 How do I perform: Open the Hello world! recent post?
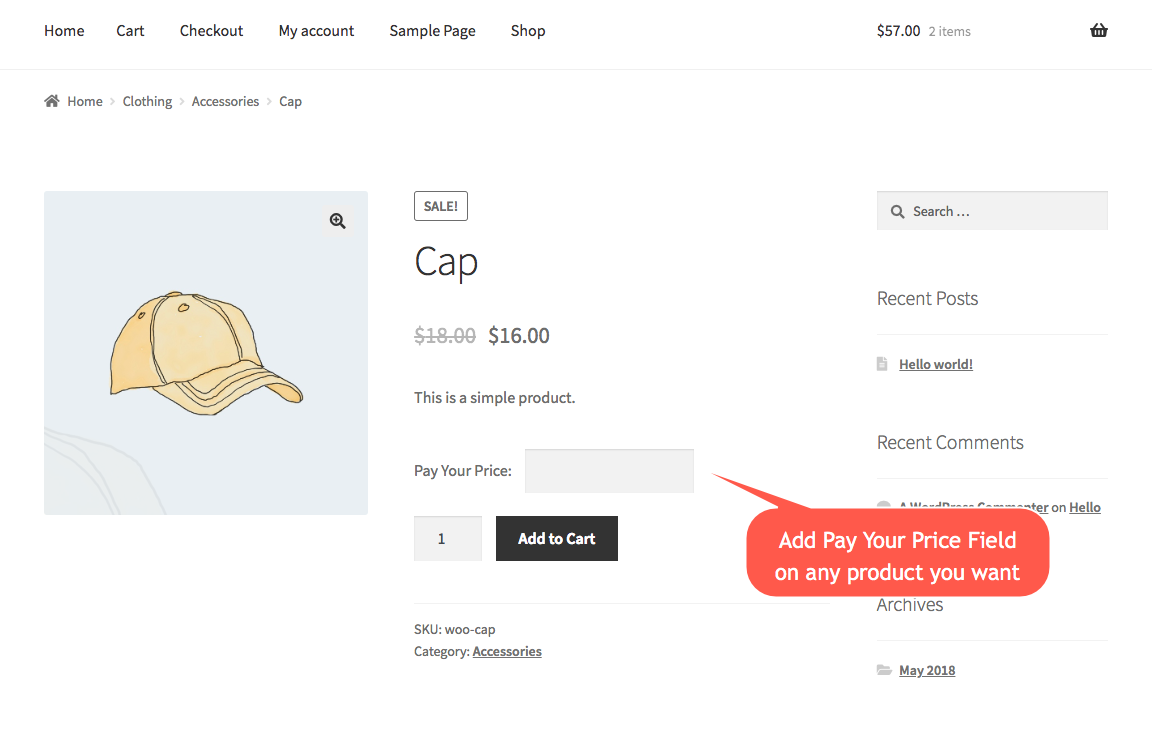pyautogui.click(x=936, y=363)
